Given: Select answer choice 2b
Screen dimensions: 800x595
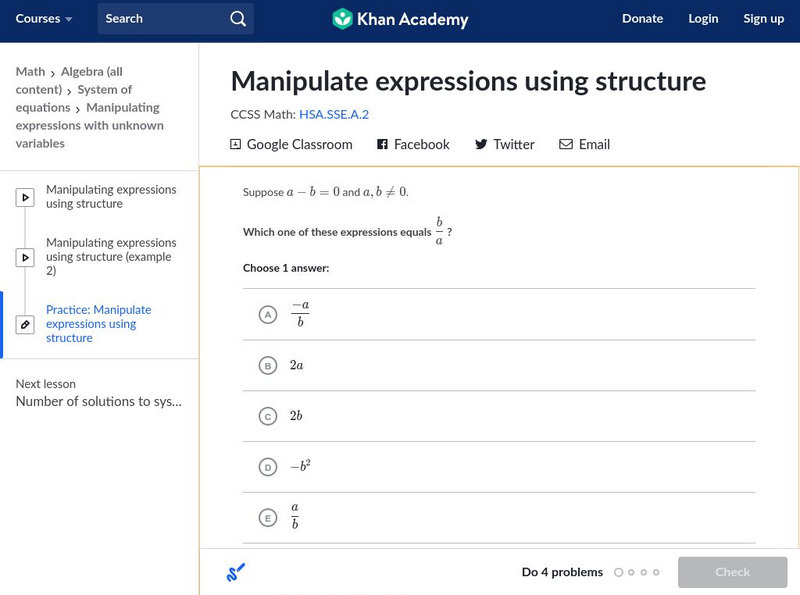Looking at the screenshot, I should [267, 415].
